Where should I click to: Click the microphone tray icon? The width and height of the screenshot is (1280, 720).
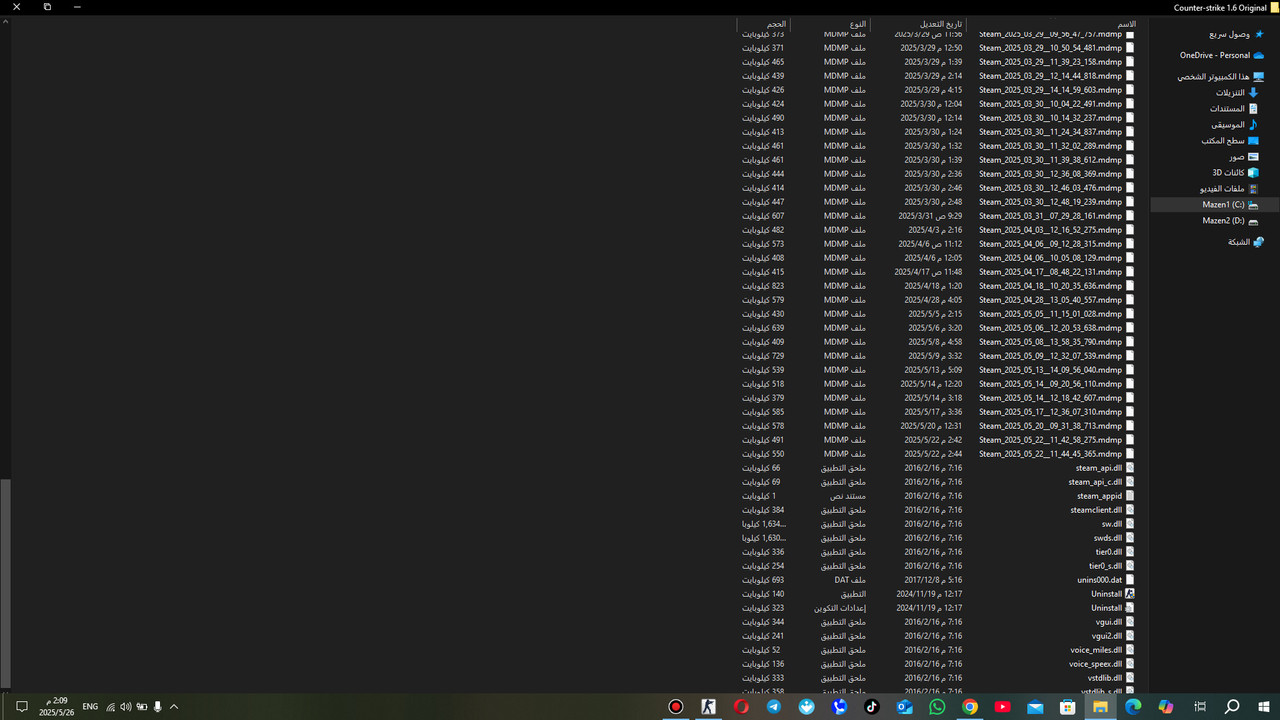(158, 707)
